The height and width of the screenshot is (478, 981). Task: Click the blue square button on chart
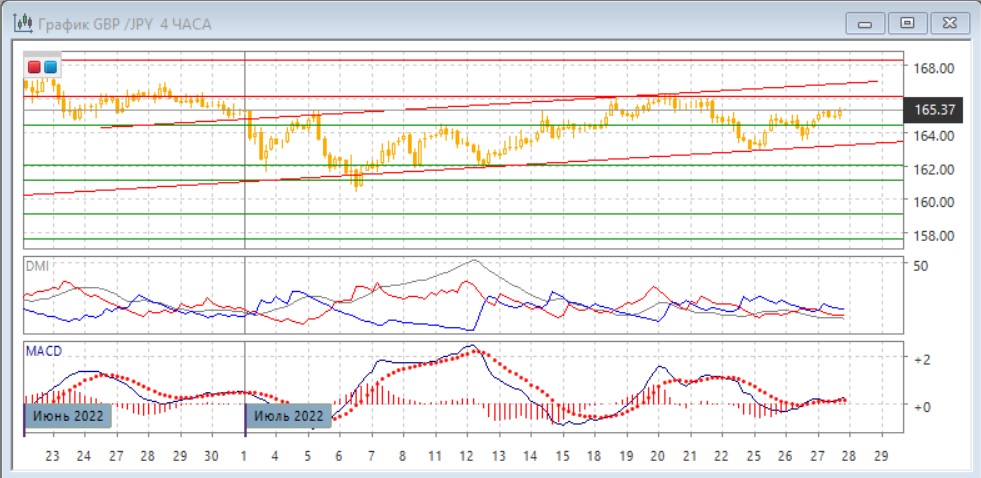pos(50,67)
